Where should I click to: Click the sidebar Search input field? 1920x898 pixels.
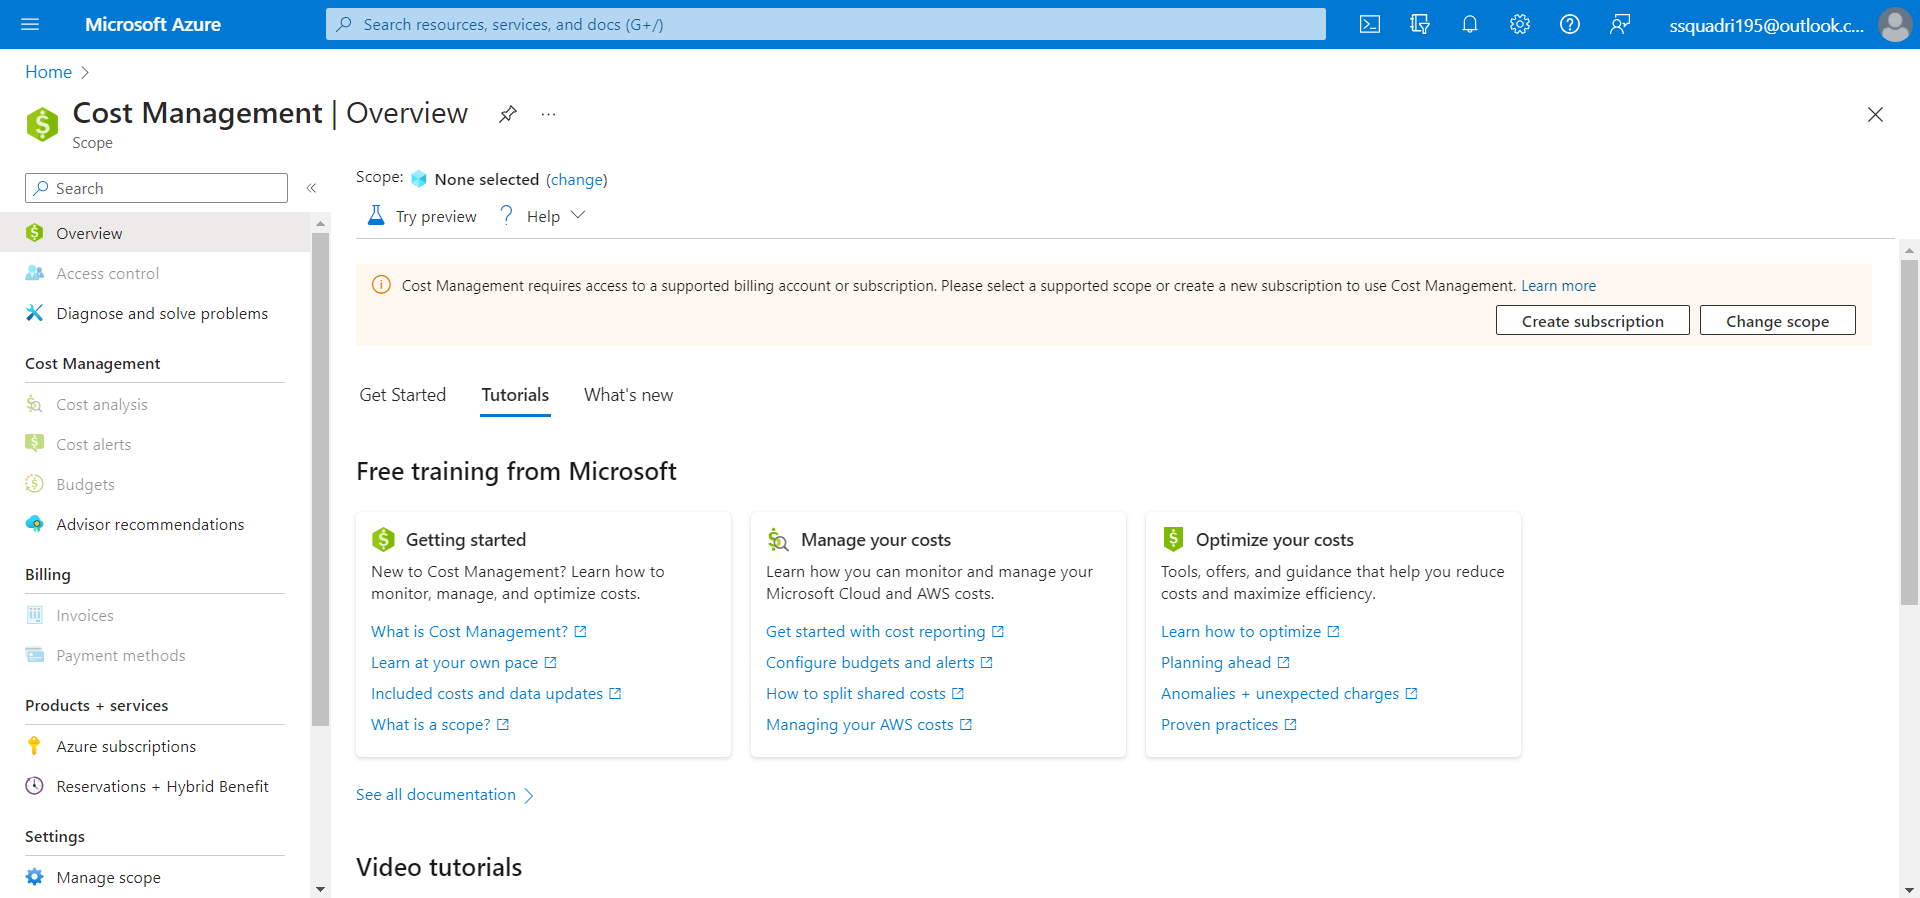click(156, 188)
